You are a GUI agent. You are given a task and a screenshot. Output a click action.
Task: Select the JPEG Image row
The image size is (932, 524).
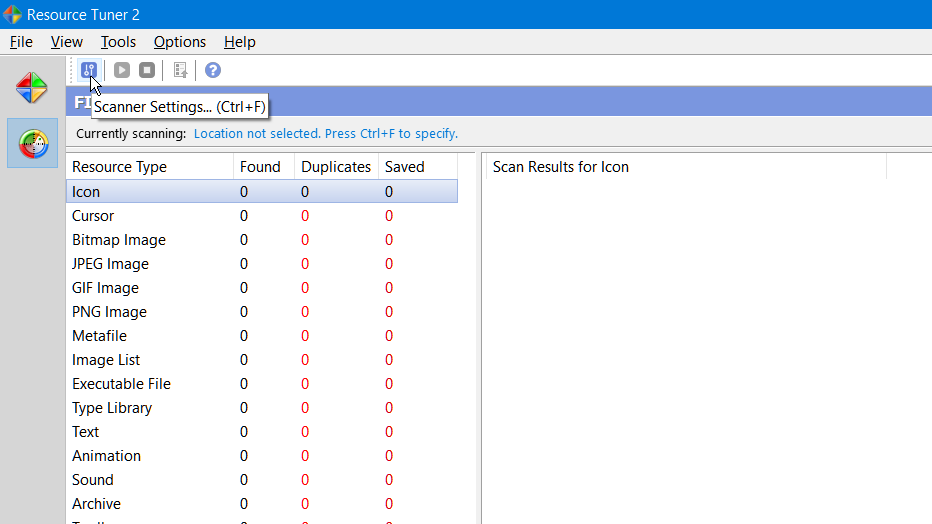(x=262, y=264)
